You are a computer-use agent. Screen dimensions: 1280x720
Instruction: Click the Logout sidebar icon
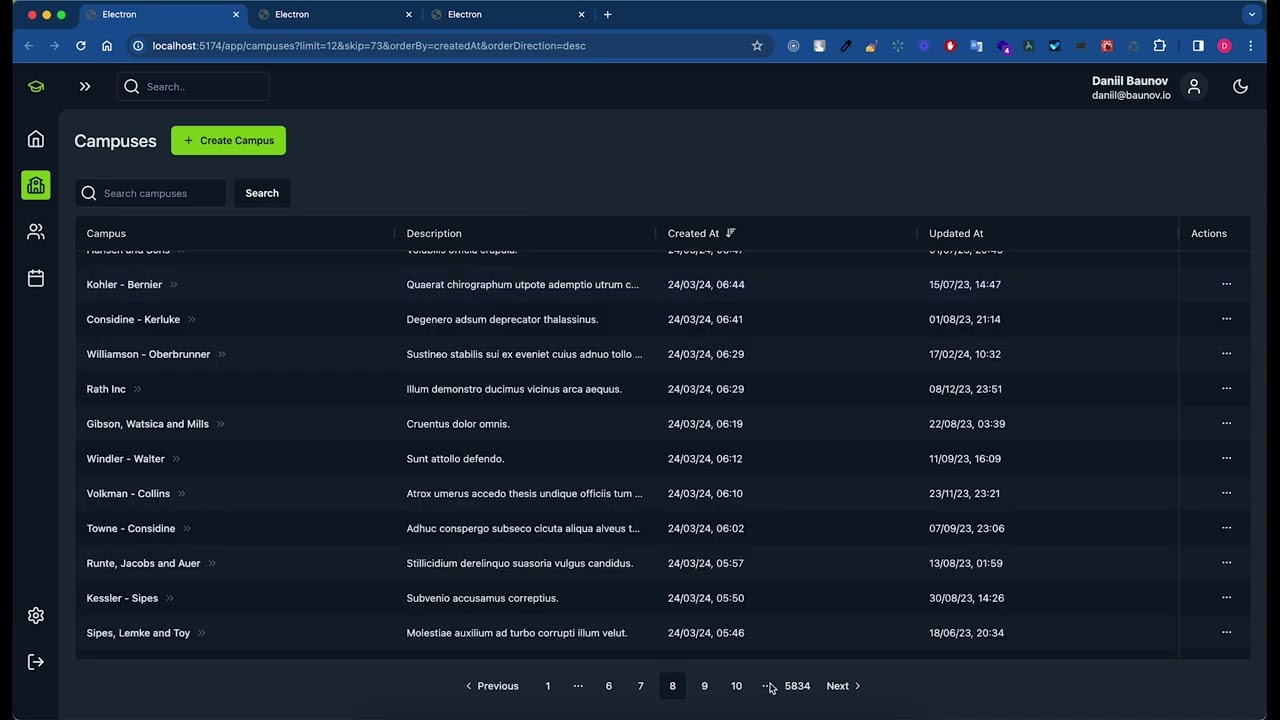click(x=36, y=662)
